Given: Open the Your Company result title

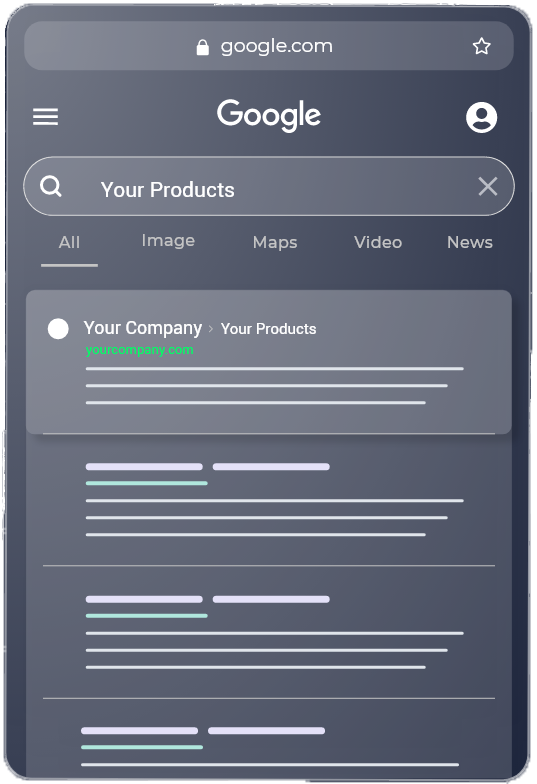Looking at the screenshot, I should point(142,328).
